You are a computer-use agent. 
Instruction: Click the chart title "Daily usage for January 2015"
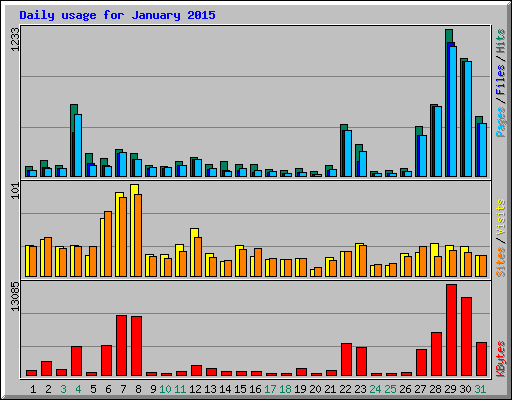coord(117,15)
